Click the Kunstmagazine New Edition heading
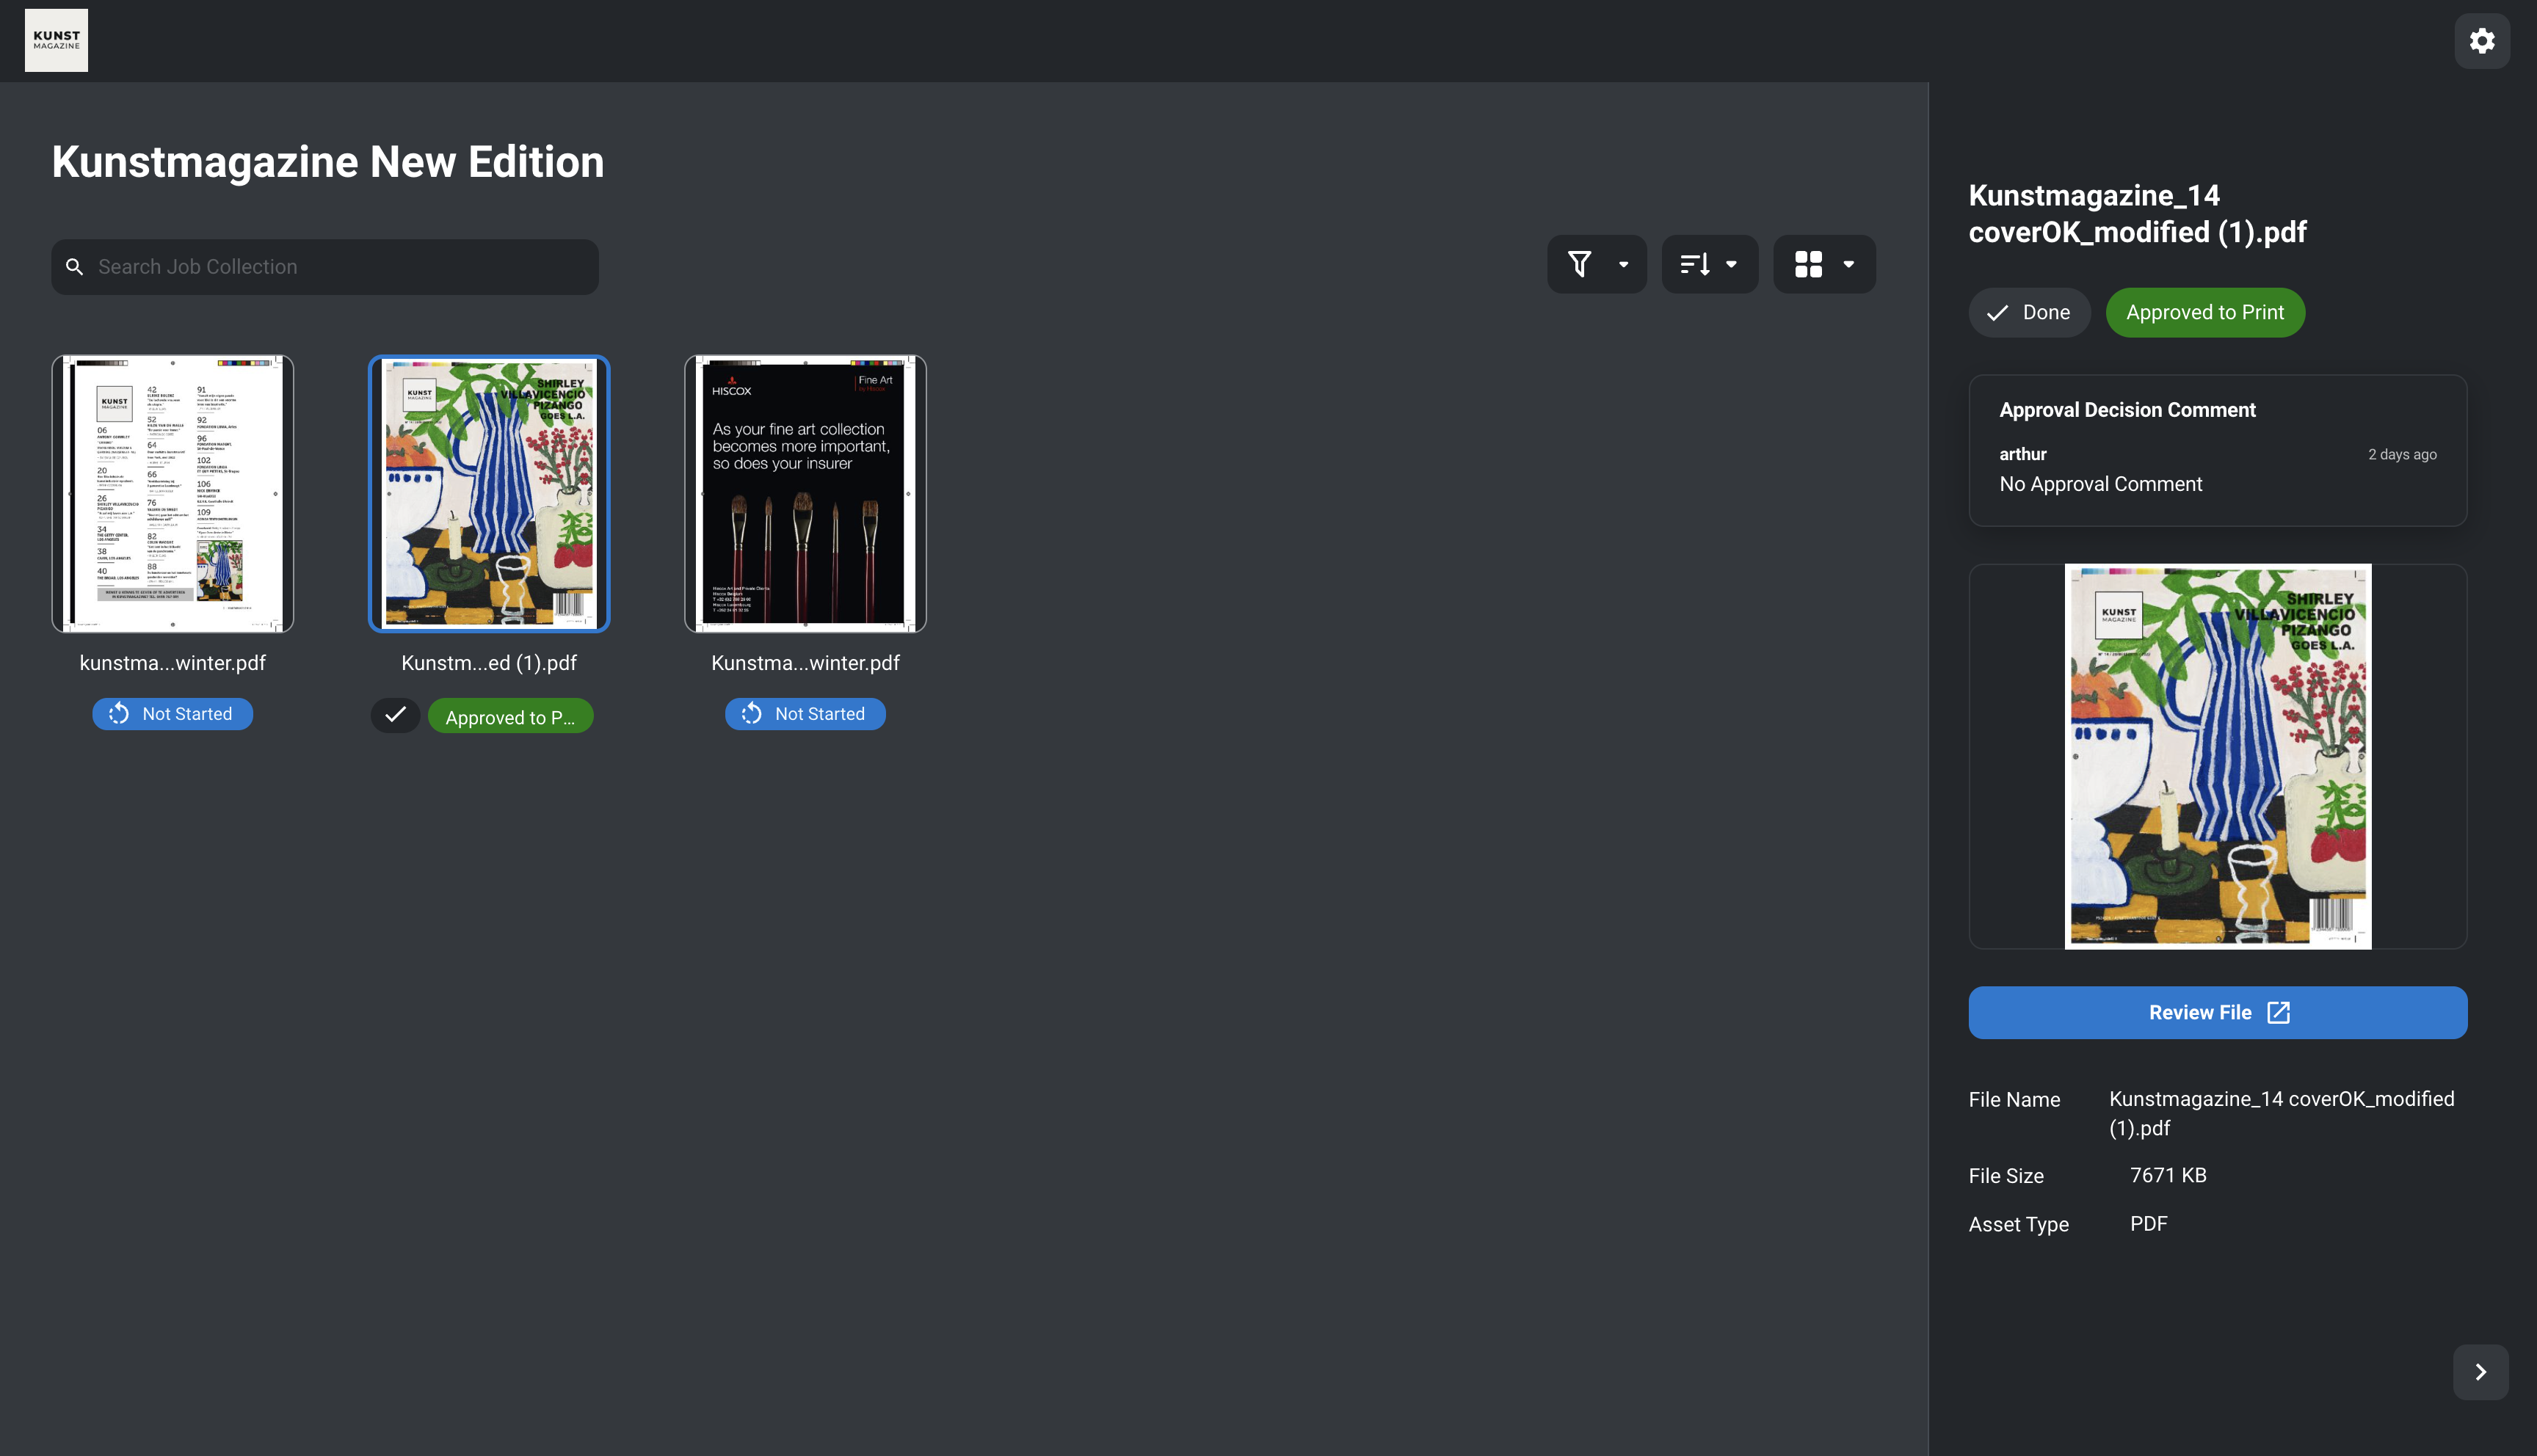The width and height of the screenshot is (2537, 1456). [x=328, y=162]
